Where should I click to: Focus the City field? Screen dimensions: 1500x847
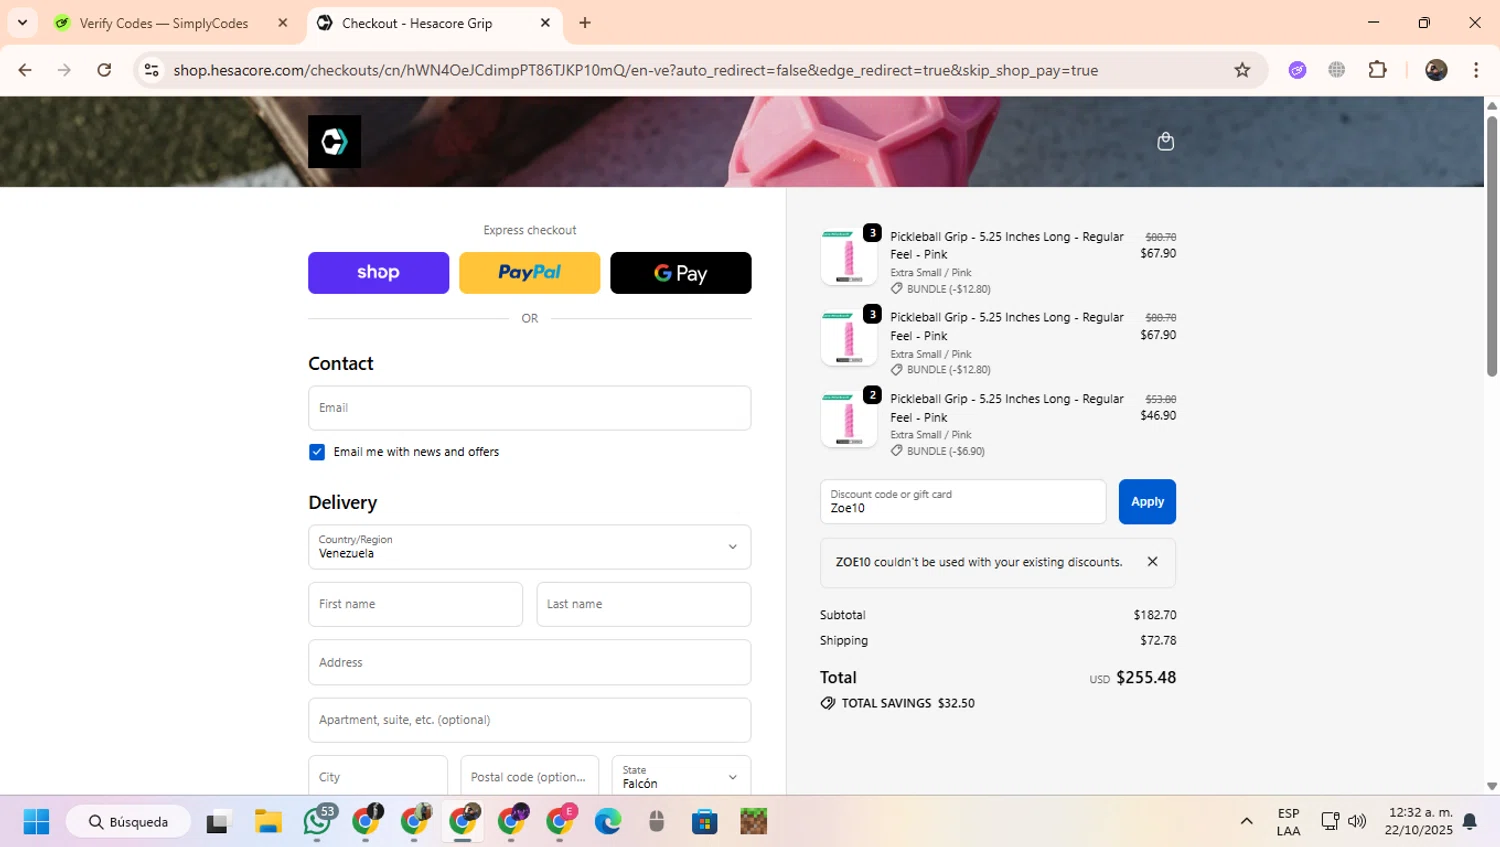click(x=378, y=776)
